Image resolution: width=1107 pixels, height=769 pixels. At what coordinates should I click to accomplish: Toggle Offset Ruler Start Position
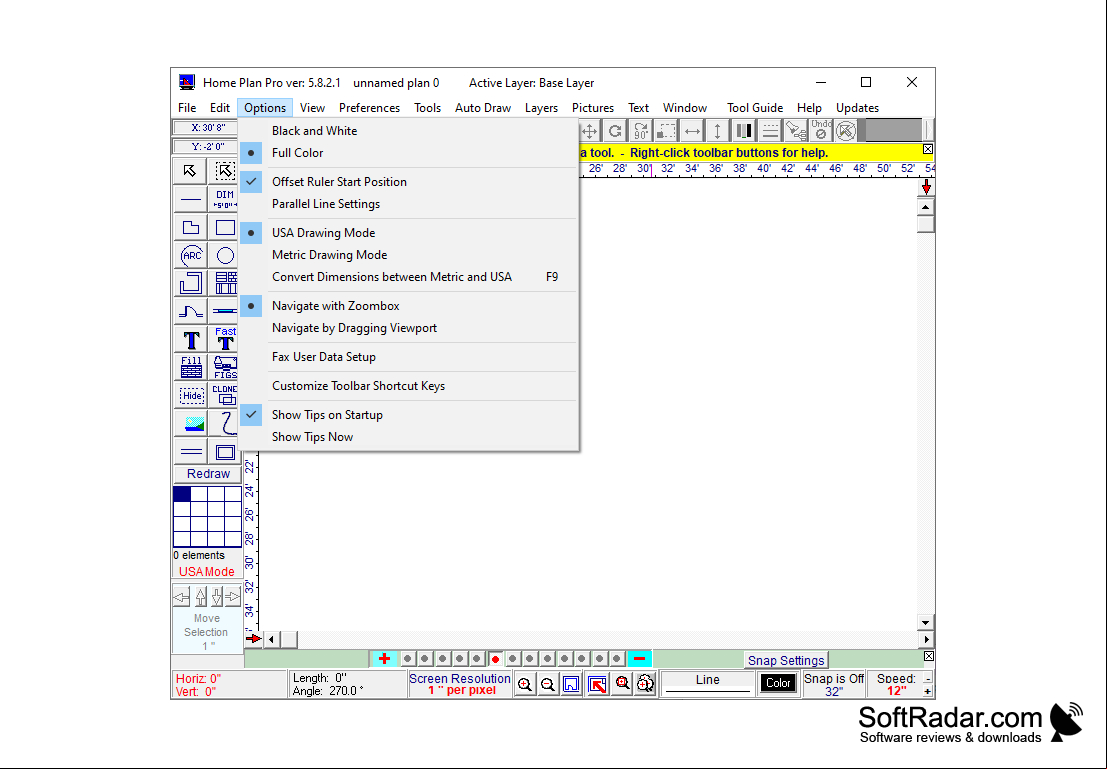pyautogui.click(x=409, y=181)
